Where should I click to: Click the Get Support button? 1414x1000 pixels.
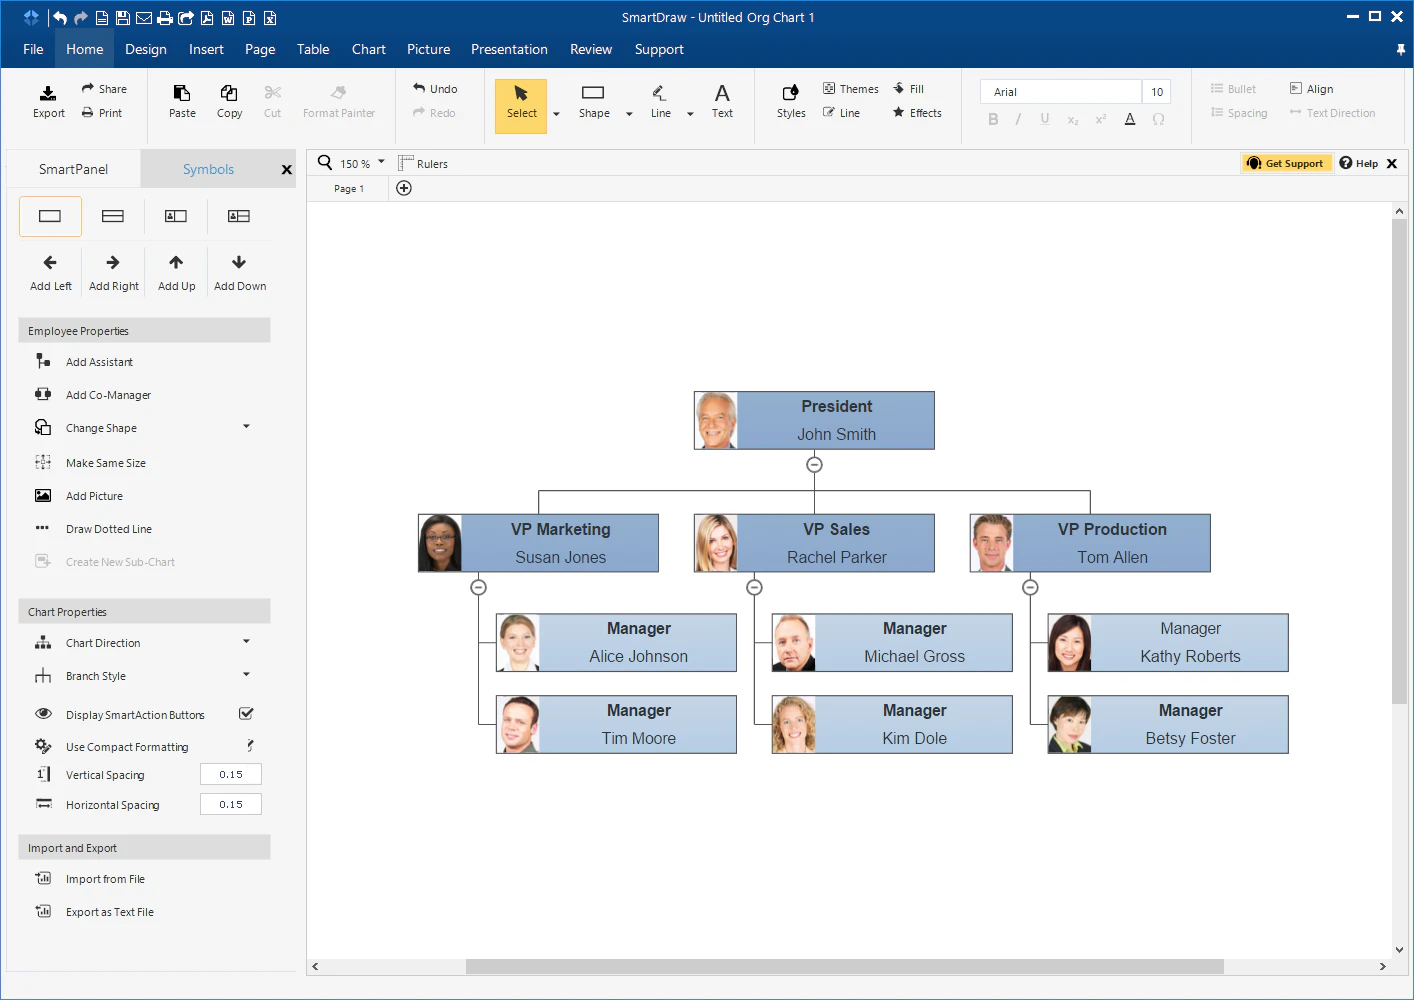click(x=1287, y=163)
